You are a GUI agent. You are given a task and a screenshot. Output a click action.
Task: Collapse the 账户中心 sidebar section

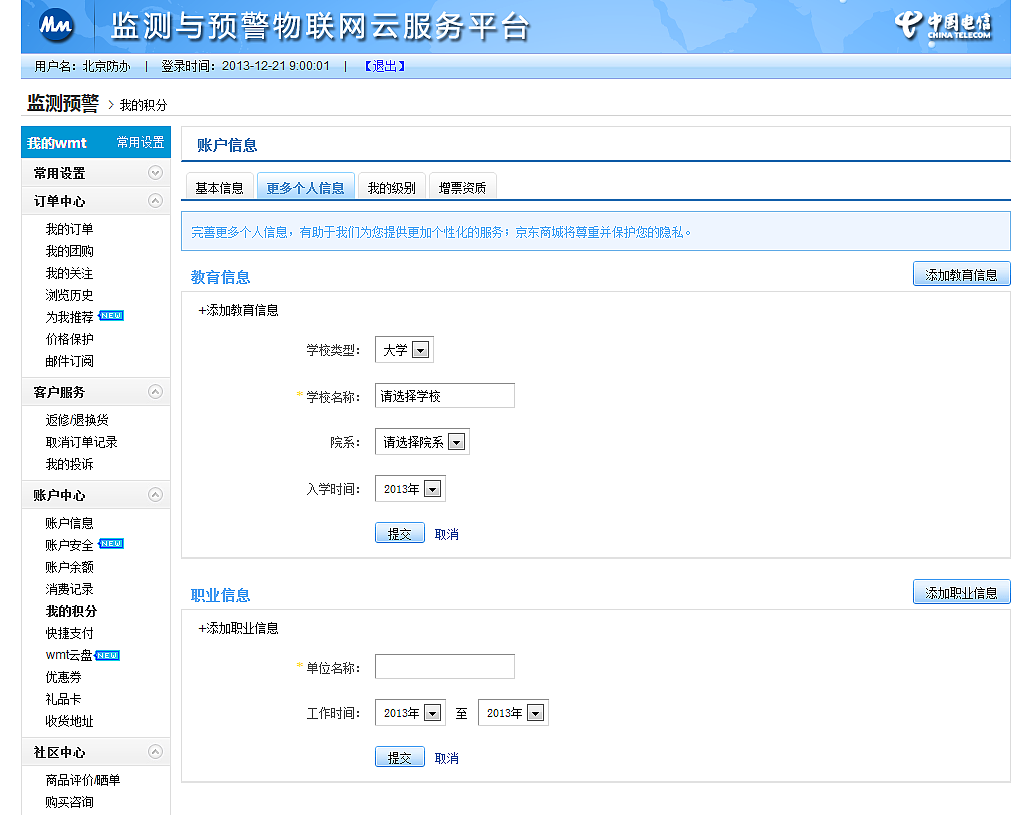(x=155, y=495)
